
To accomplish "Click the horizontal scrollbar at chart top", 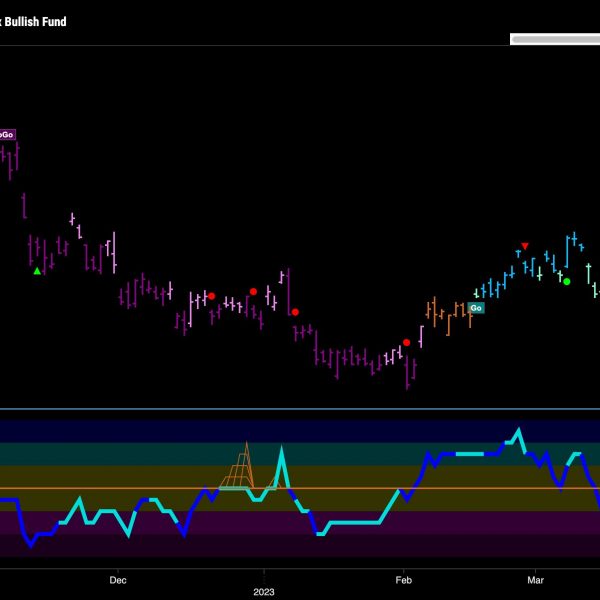I will point(555,39).
